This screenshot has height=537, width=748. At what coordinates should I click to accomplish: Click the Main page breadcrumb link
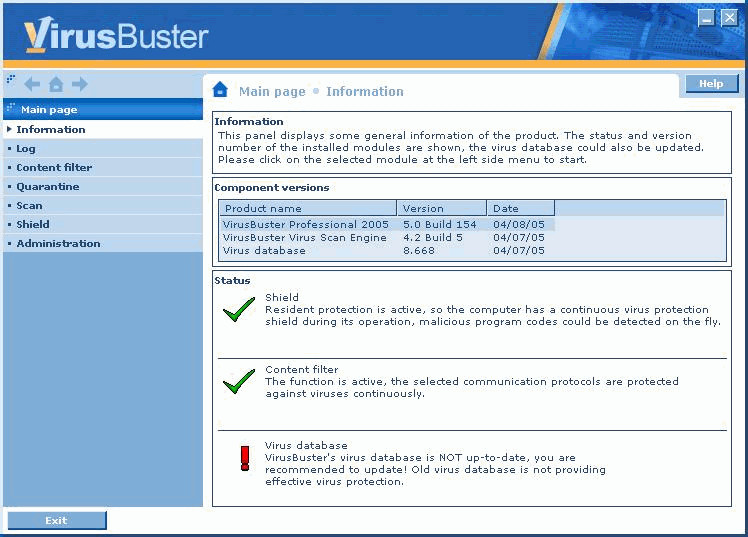(x=272, y=92)
